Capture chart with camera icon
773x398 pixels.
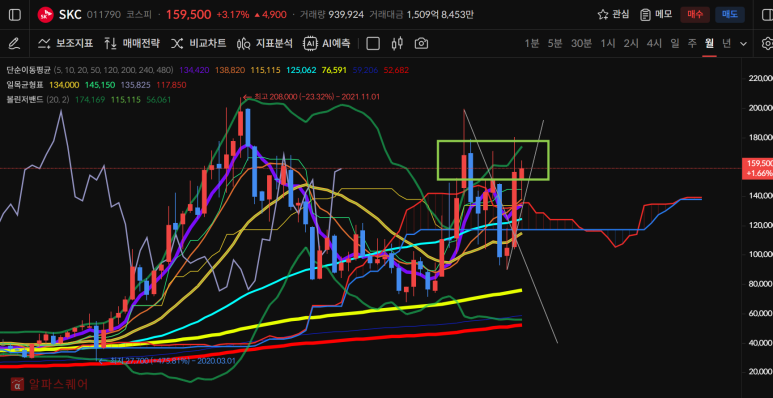coord(421,43)
